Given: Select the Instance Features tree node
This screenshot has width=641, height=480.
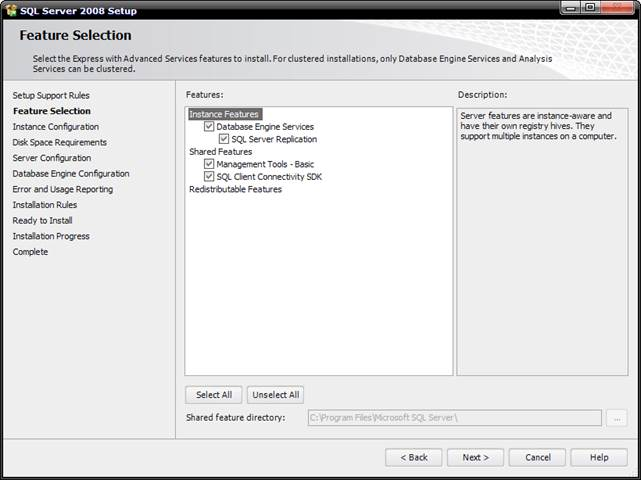Looking at the screenshot, I should [x=224, y=114].
